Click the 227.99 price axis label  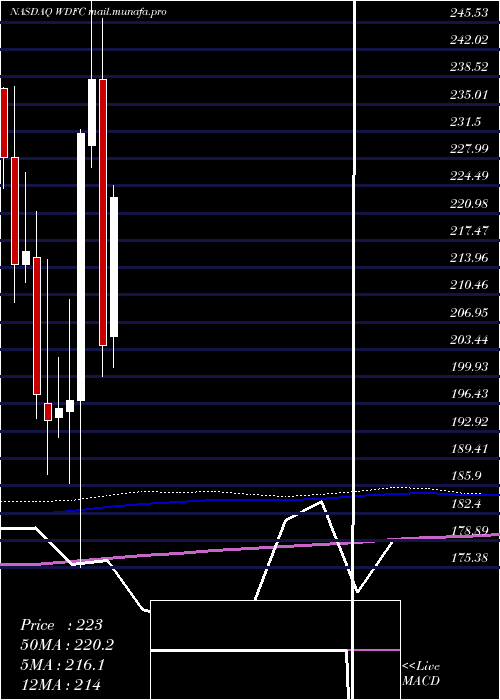click(x=469, y=149)
